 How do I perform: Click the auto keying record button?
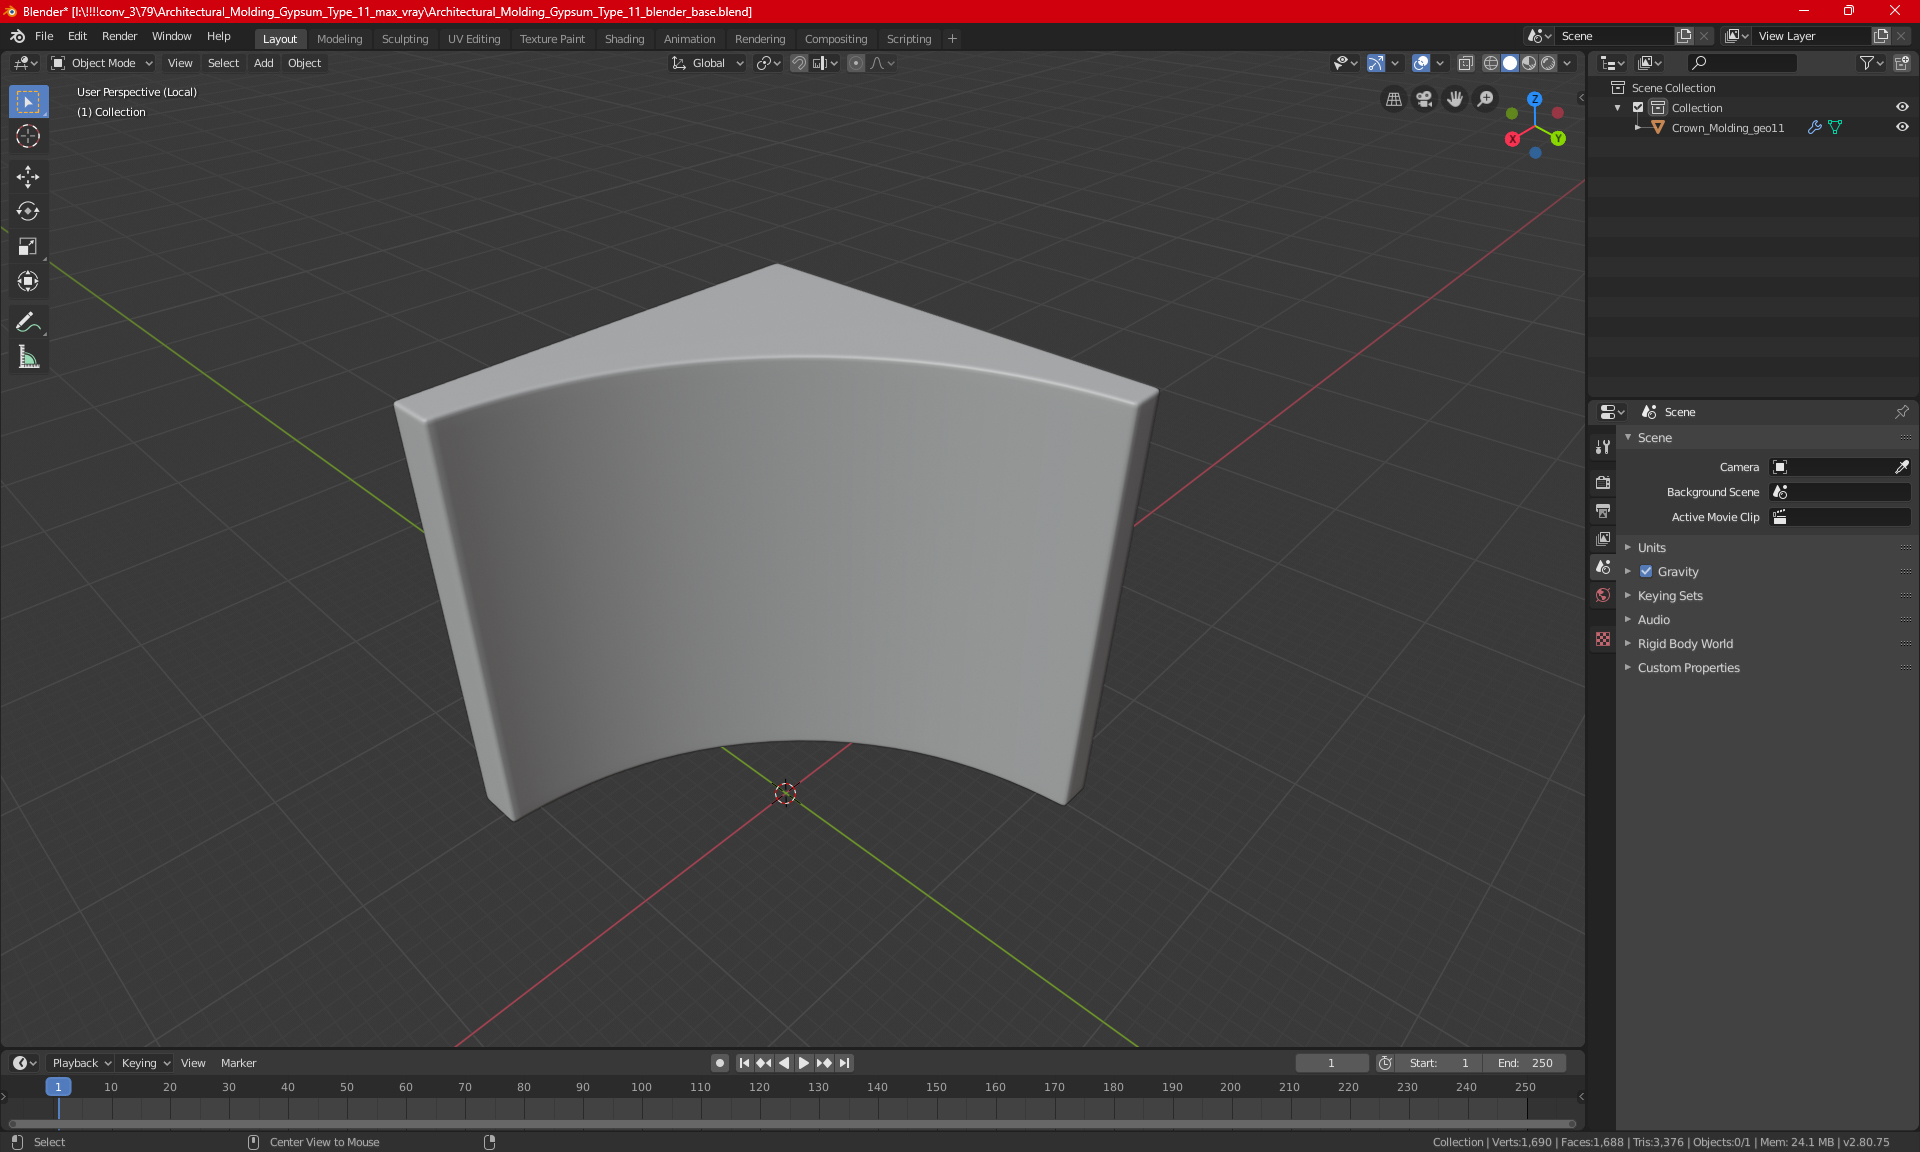719,1063
